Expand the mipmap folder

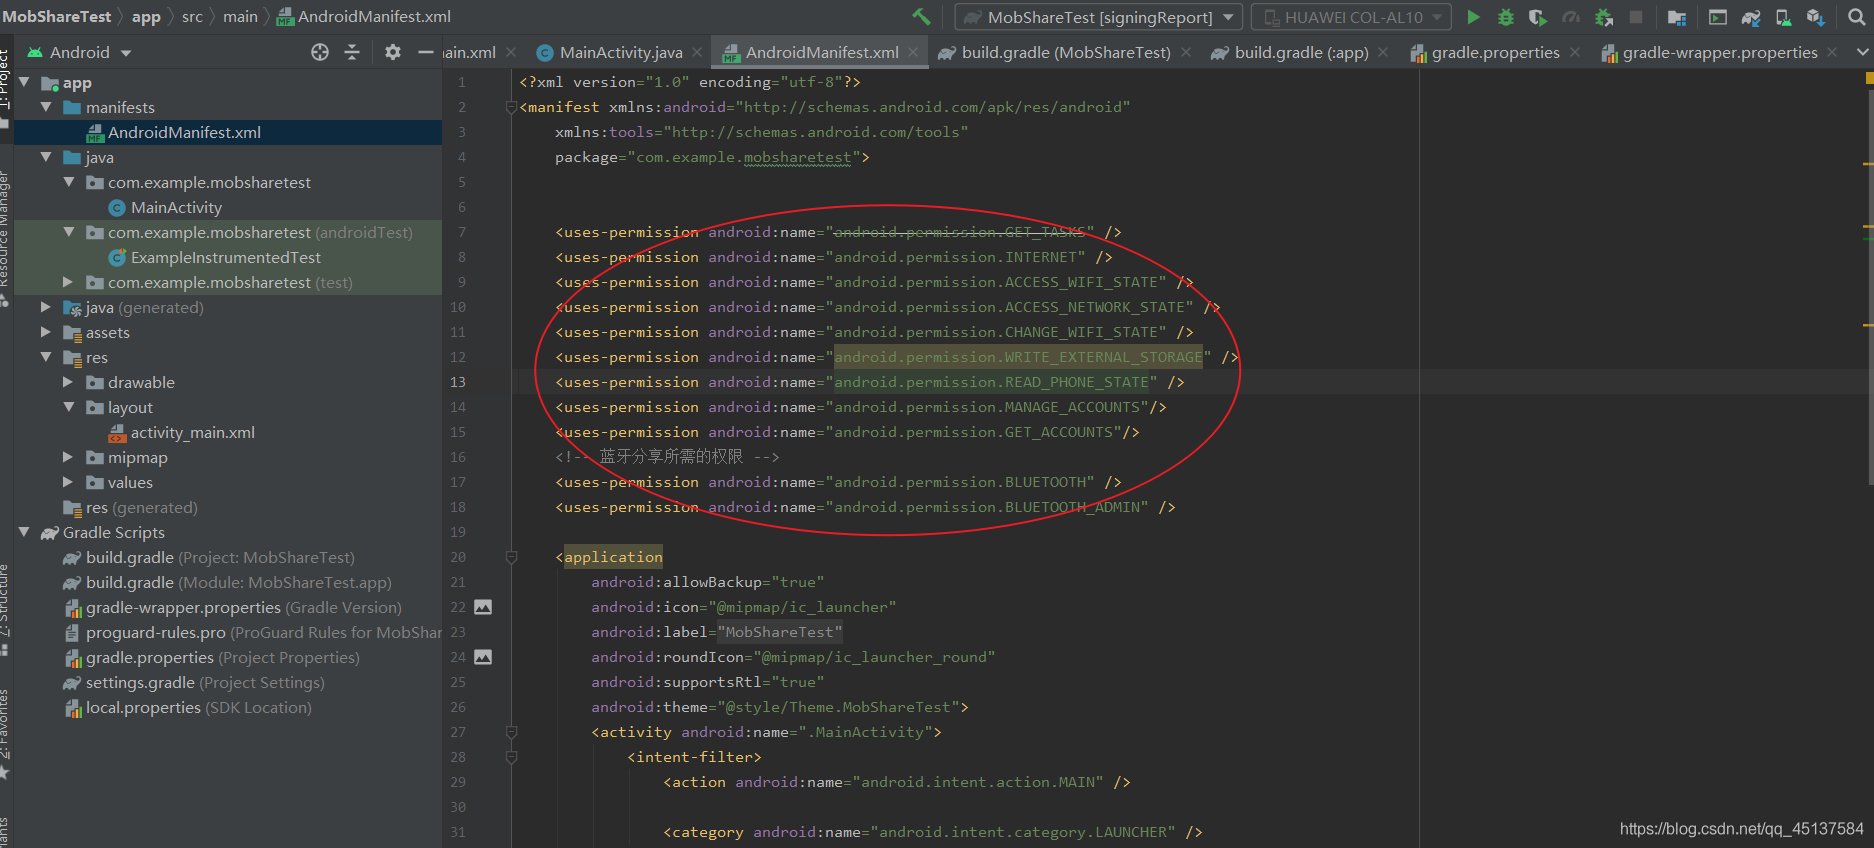pyautogui.click(x=68, y=457)
